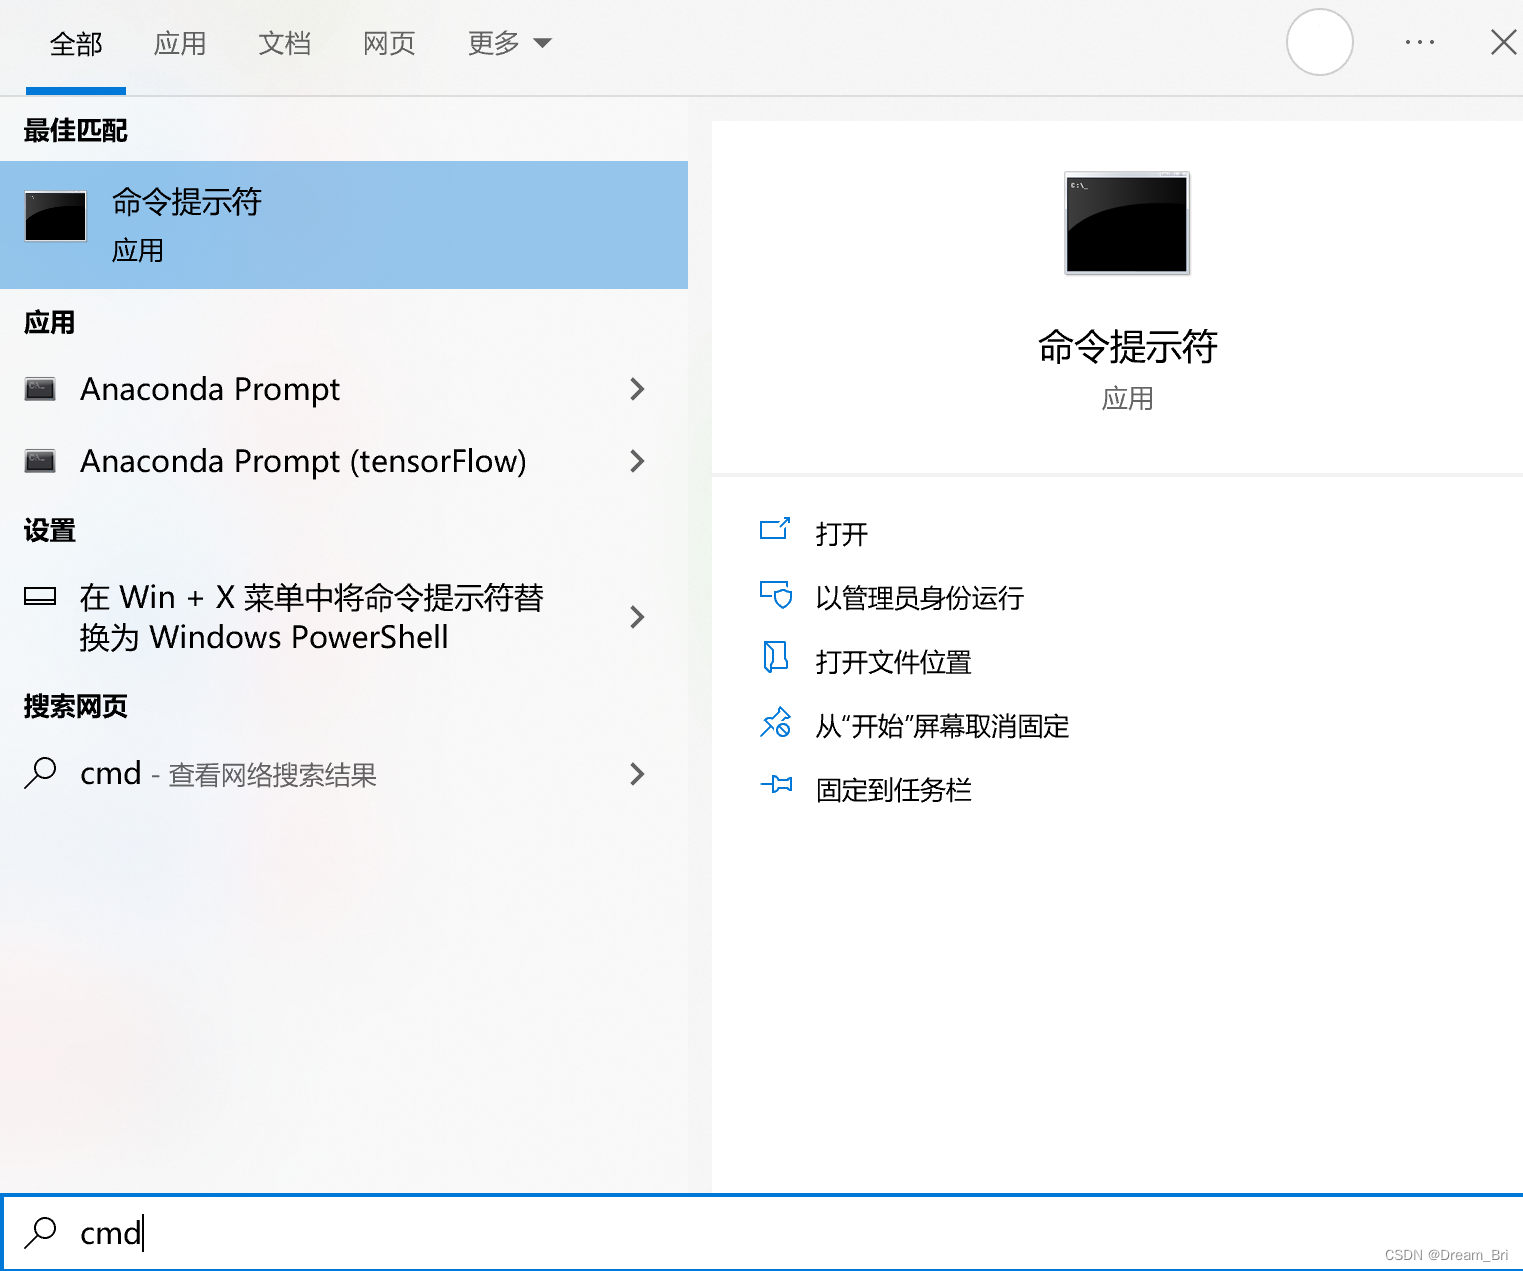Image resolution: width=1523 pixels, height=1271 pixels.
Task: Choose 打开文件位置
Action: click(893, 662)
